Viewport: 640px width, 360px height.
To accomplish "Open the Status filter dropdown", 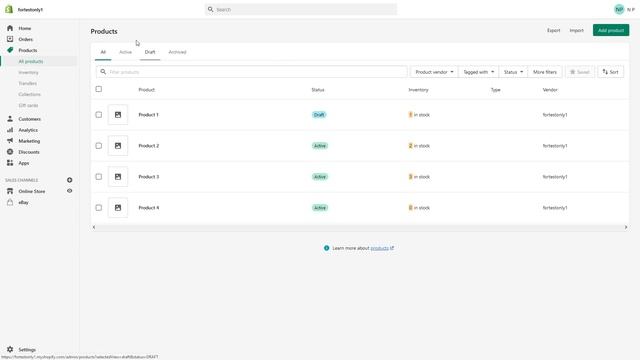I will (x=513, y=72).
